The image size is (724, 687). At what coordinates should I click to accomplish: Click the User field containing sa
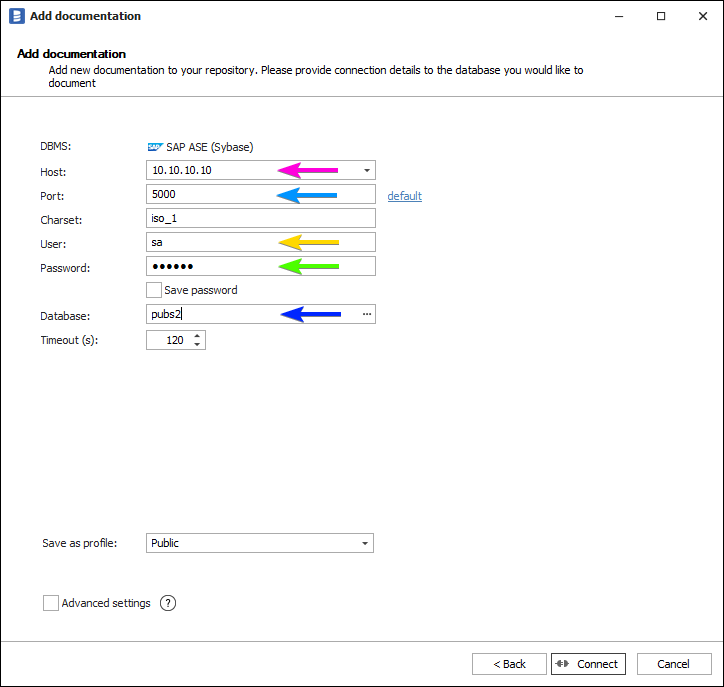click(210, 242)
